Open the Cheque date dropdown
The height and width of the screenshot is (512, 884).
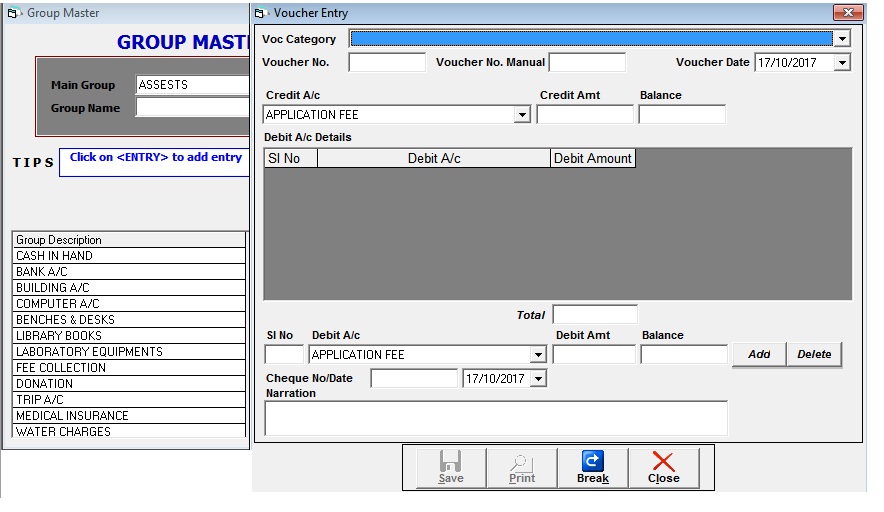pos(538,379)
